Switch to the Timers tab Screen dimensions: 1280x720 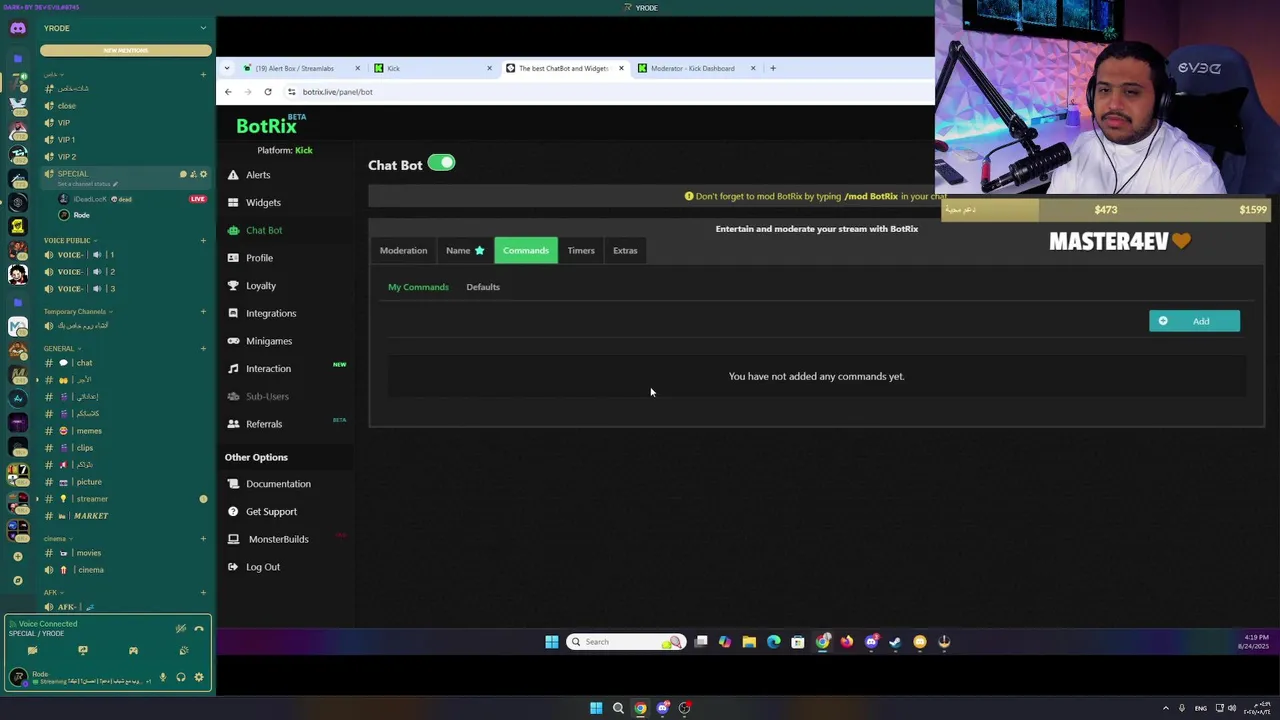pyautogui.click(x=581, y=250)
